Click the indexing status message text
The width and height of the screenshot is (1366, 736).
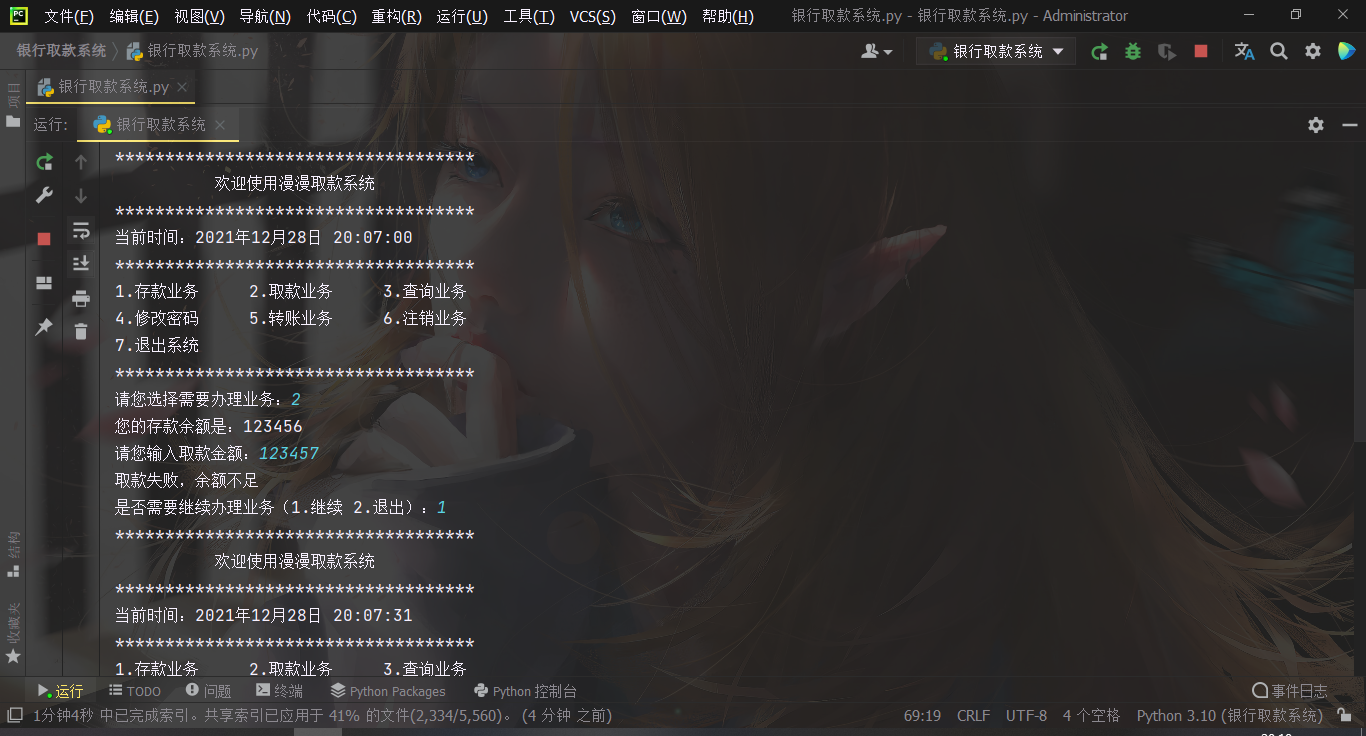322,716
